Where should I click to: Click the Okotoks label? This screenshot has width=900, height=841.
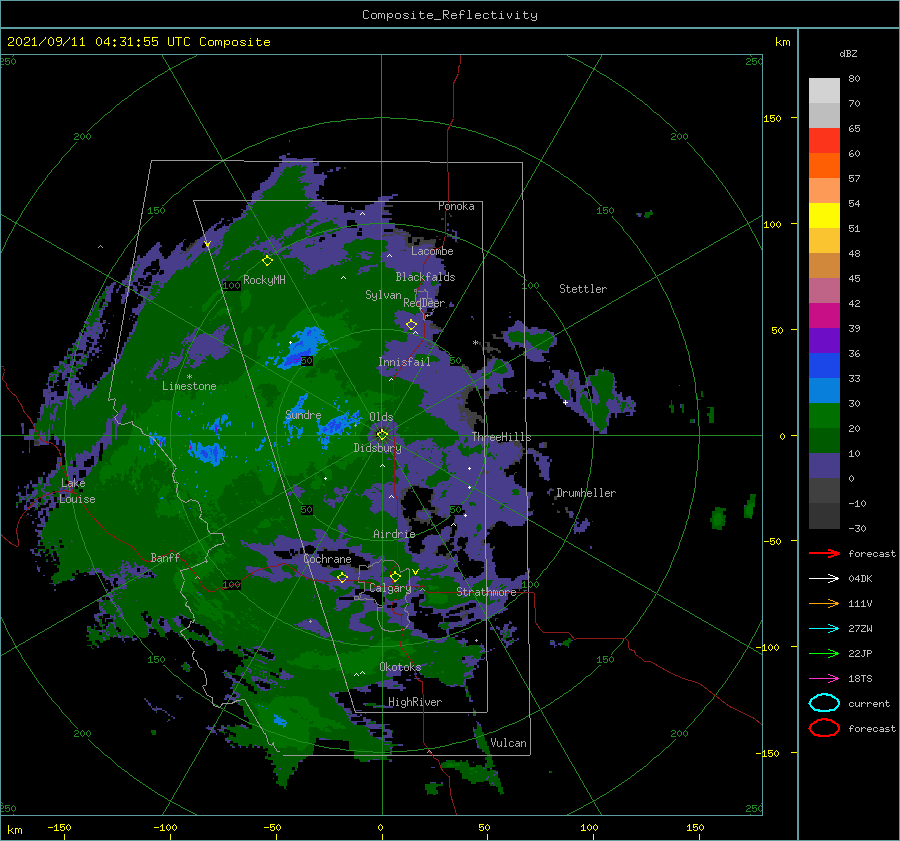[x=400, y=667]
